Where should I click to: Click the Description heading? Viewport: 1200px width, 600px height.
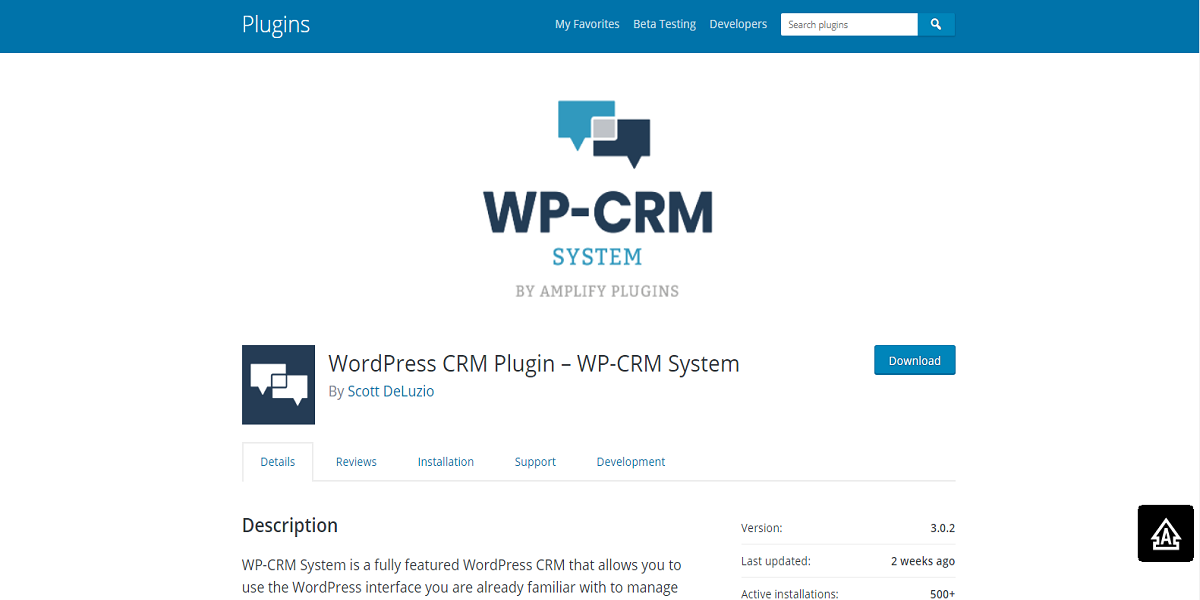[290, 525]
